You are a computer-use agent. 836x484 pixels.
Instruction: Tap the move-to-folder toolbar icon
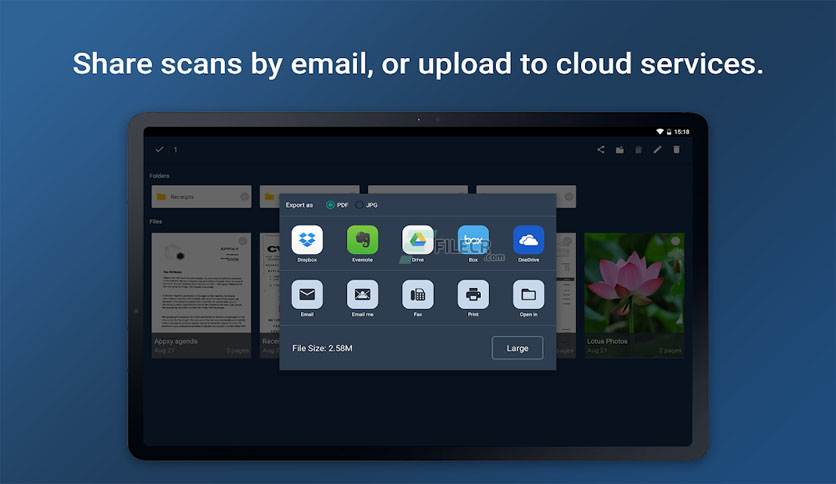click(x=620, y=150)
